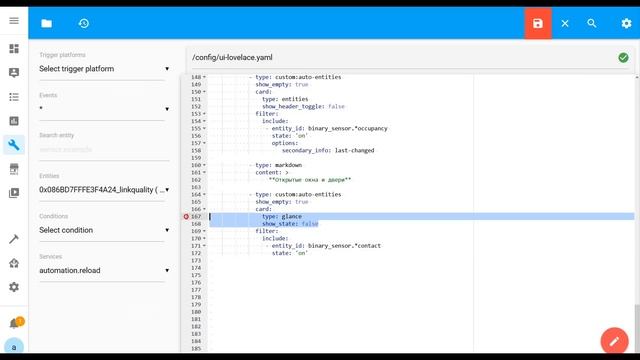Screen dimensions: 640x360
Task: Click the /config/ui-lovelace.yaml file path
Action: tap(232, 58)
